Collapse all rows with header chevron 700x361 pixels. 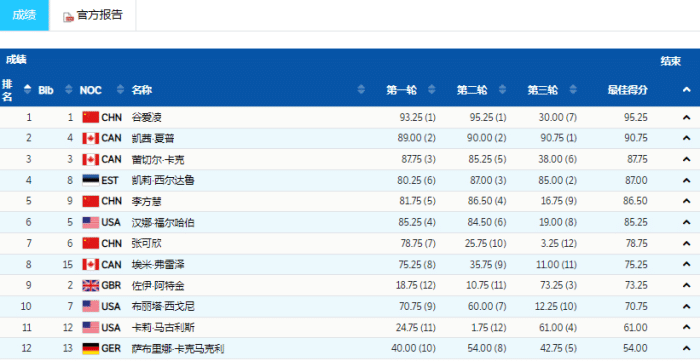[x=687, y=90]
